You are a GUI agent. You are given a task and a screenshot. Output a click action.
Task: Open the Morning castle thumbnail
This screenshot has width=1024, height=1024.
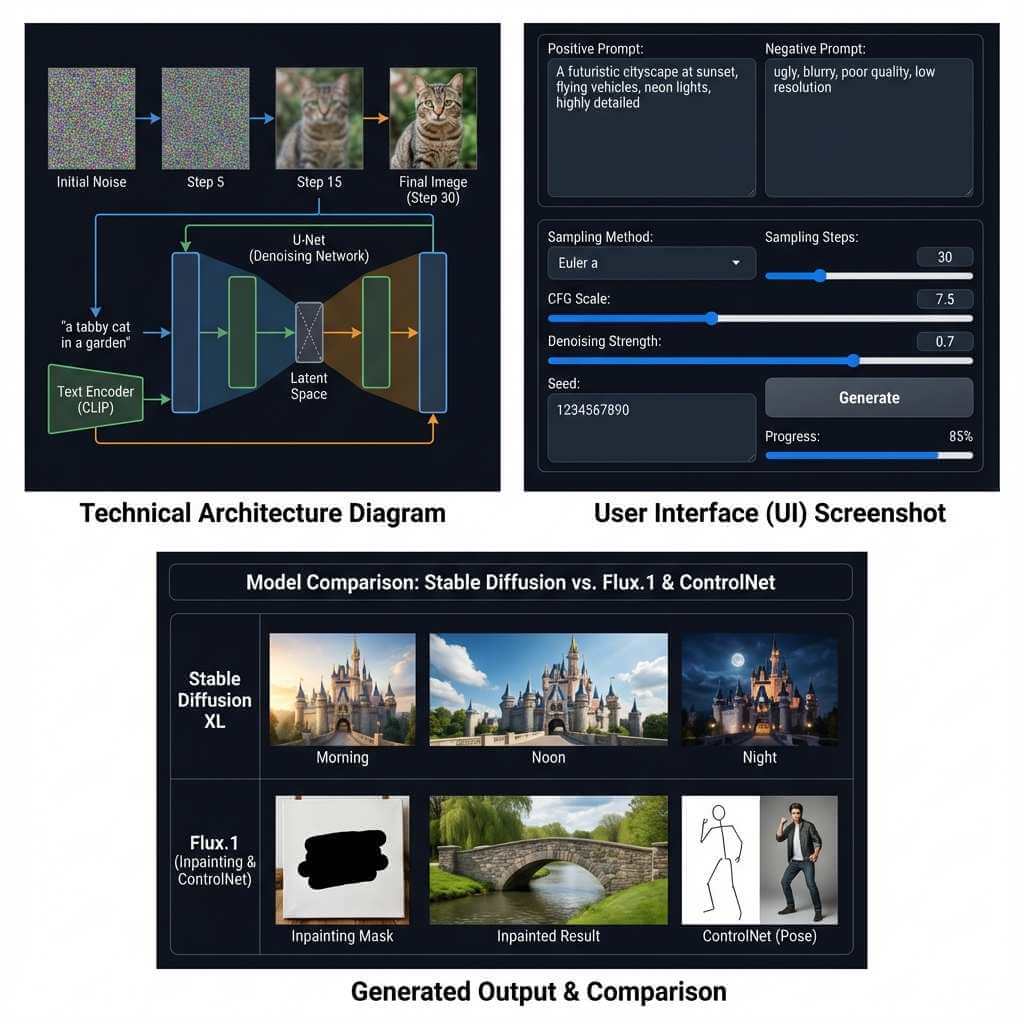(x=342, y=687)
